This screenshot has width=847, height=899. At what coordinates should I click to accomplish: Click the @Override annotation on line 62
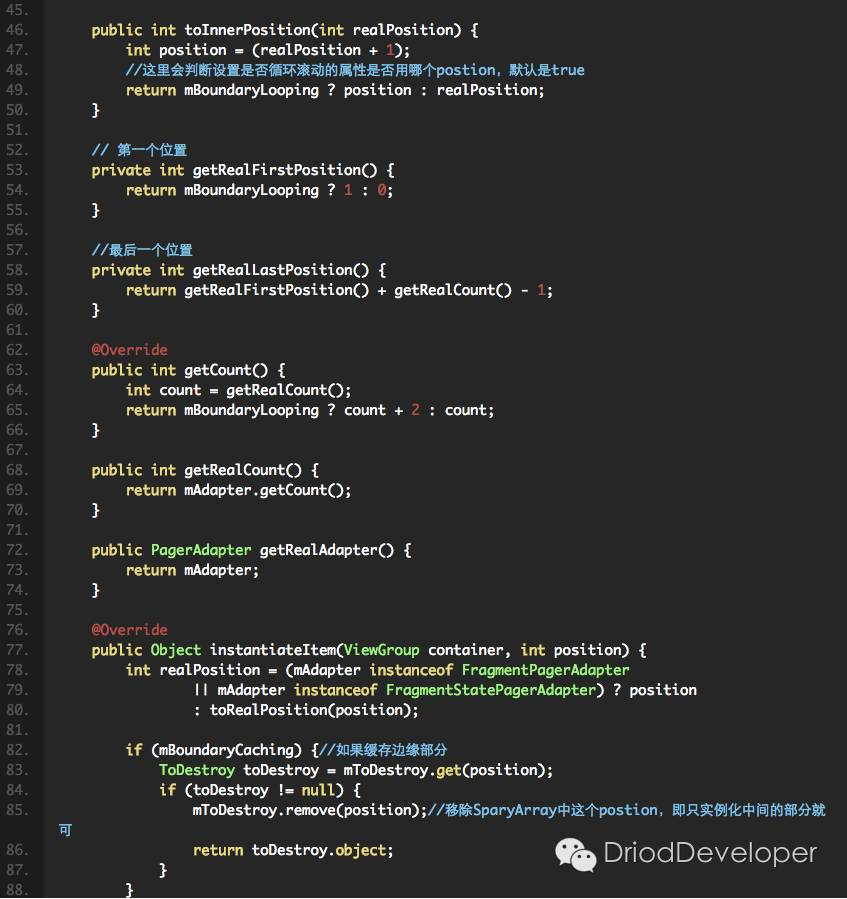coord(130,350)
